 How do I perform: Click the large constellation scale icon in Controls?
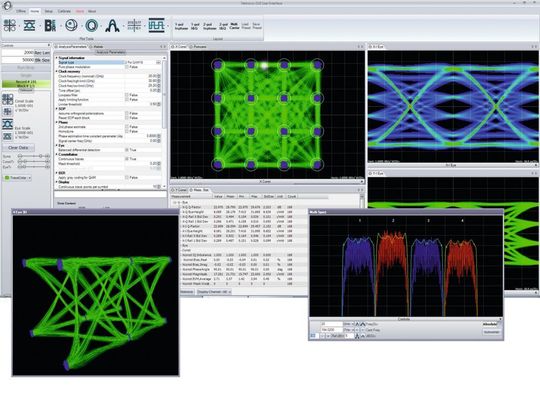point(8,100)
